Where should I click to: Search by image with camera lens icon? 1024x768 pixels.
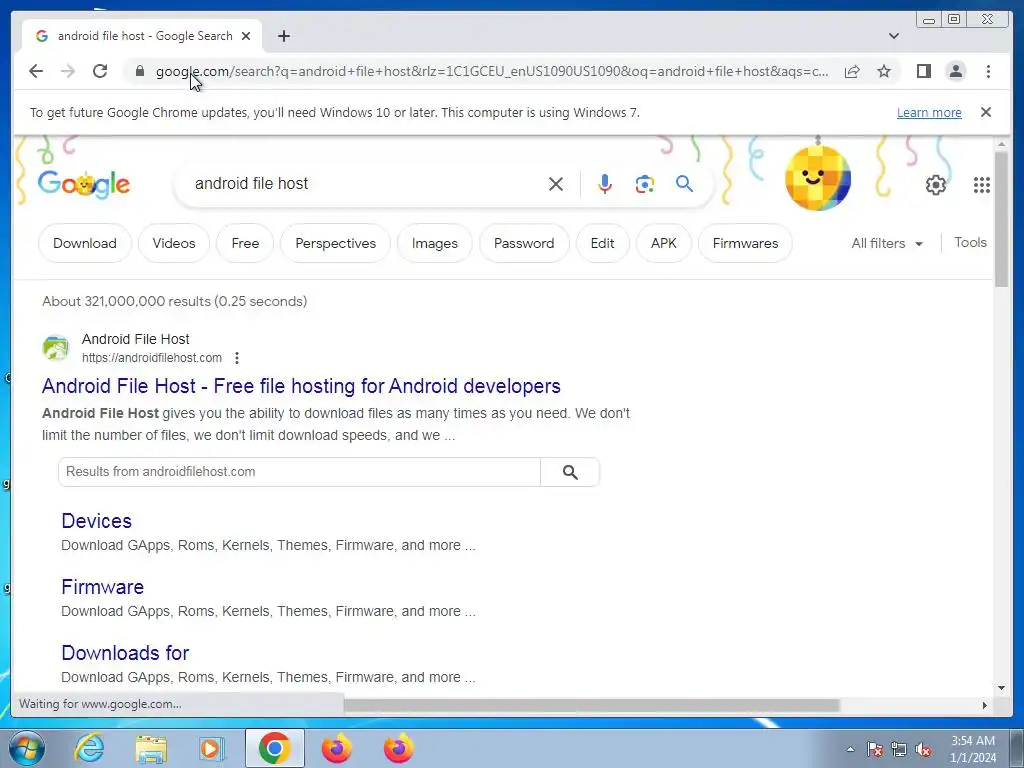[x=645, y=184]
